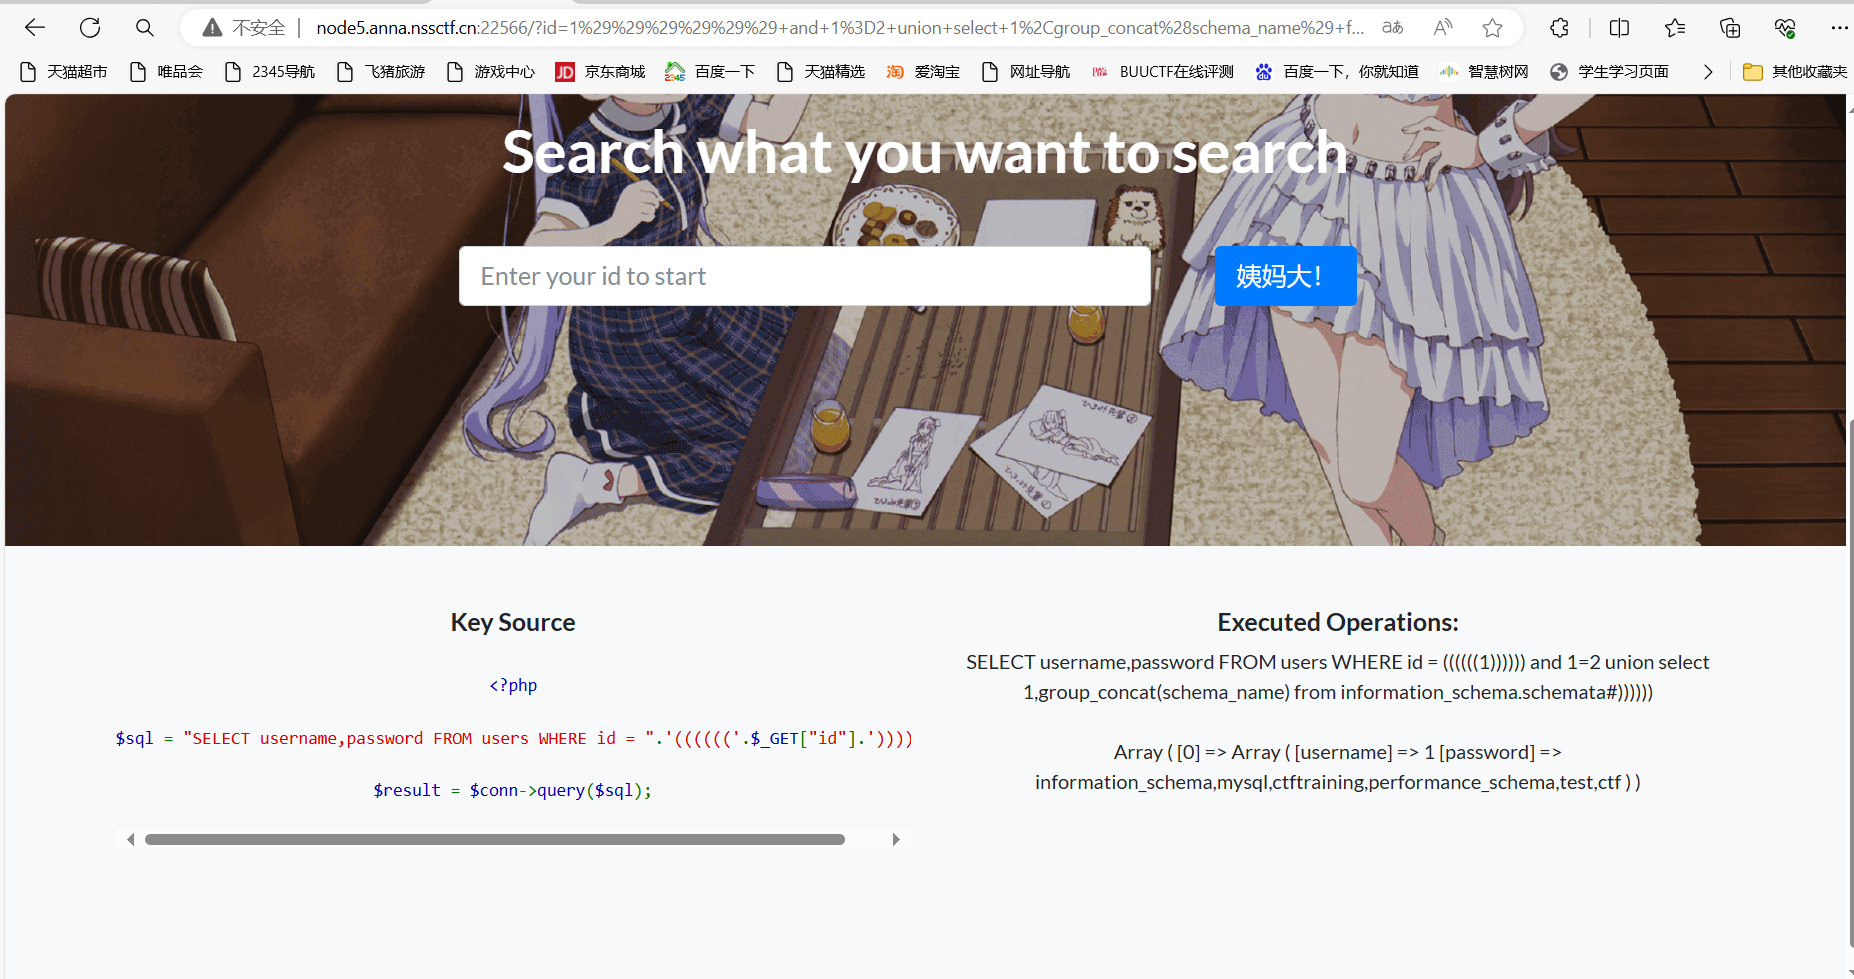This screenshot has height=979, width=1854.
Task: Click the schema list 'information_schema,mysql,ctftraining' output line
Action: [x=1338, y=782]
